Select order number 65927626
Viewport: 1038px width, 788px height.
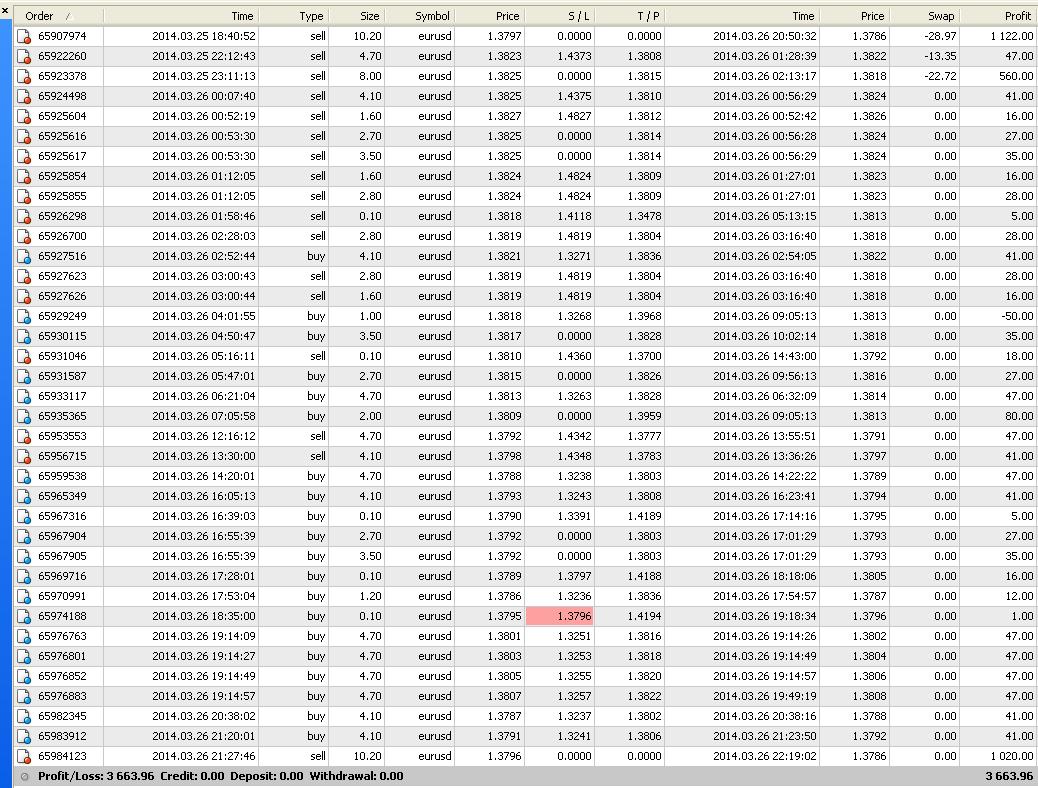(x=62, y=296)
